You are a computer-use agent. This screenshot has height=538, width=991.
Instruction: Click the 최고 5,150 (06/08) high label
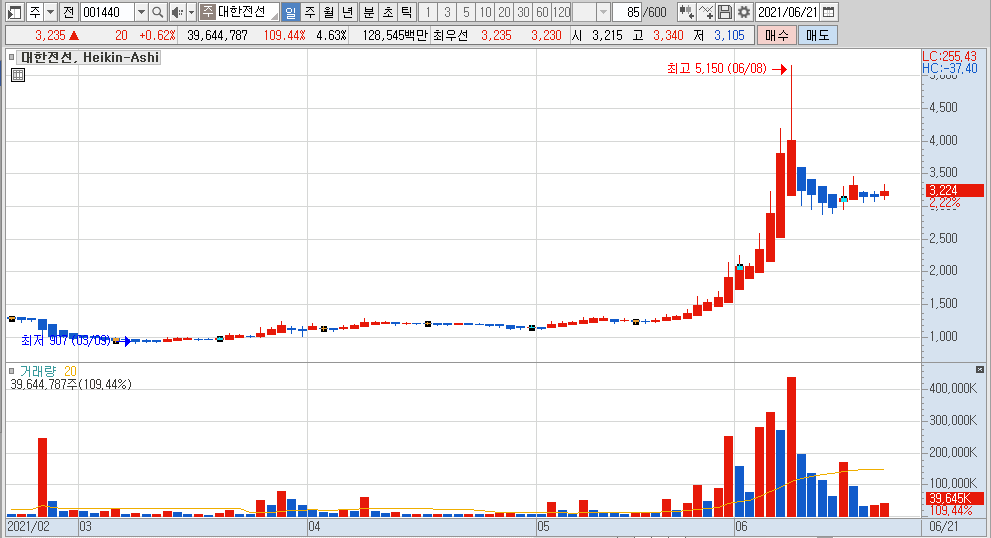point(717,68)
